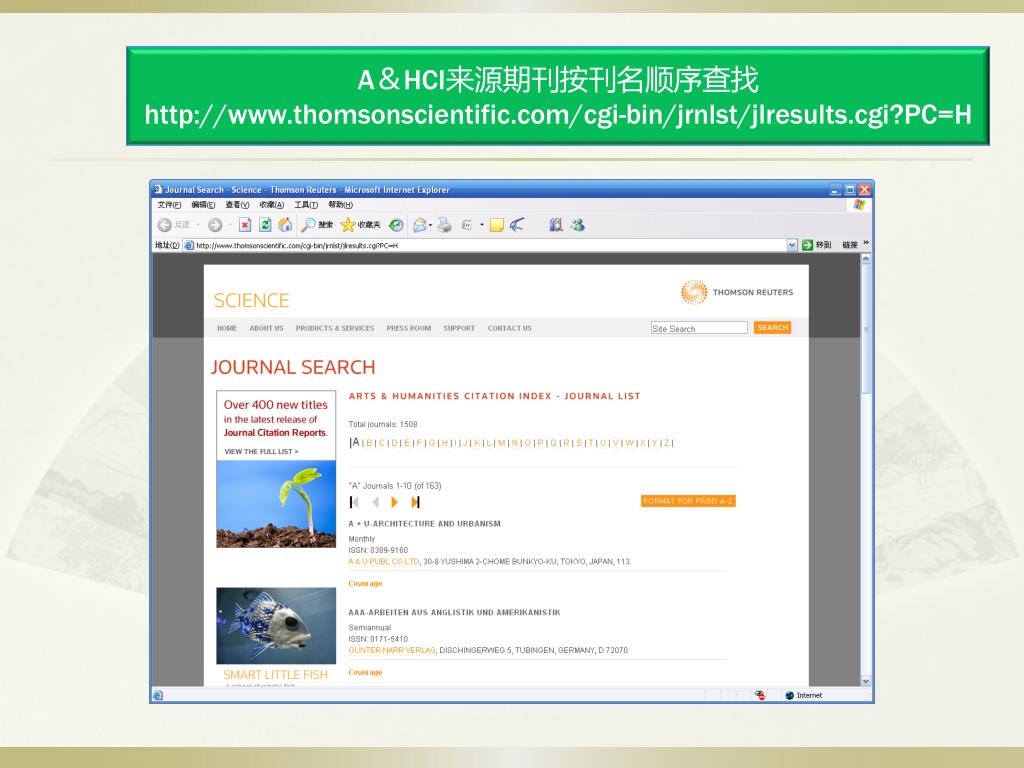Click the Messenger people toolbar icon
Image resolution: width=1024 pixels, height=768 pixels.
577,225
